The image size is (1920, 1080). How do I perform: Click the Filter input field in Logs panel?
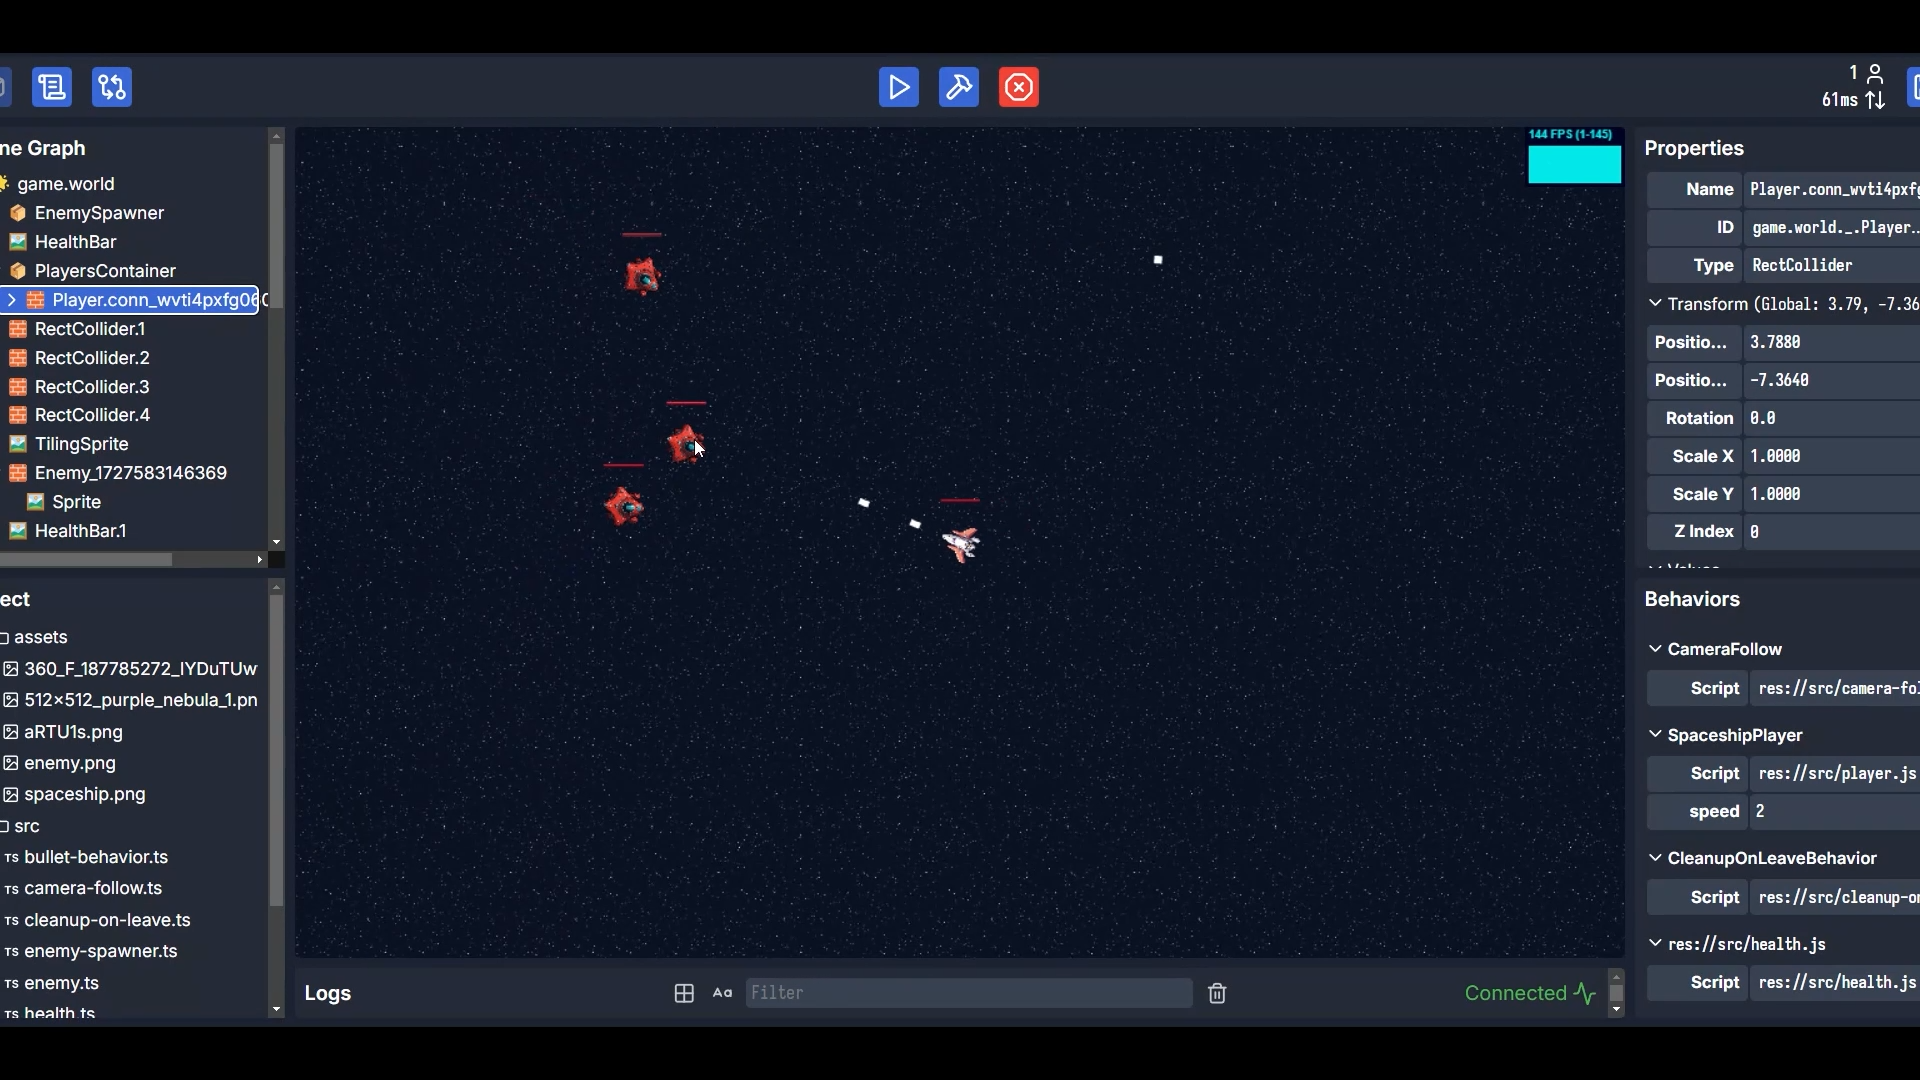pos(968,993)
